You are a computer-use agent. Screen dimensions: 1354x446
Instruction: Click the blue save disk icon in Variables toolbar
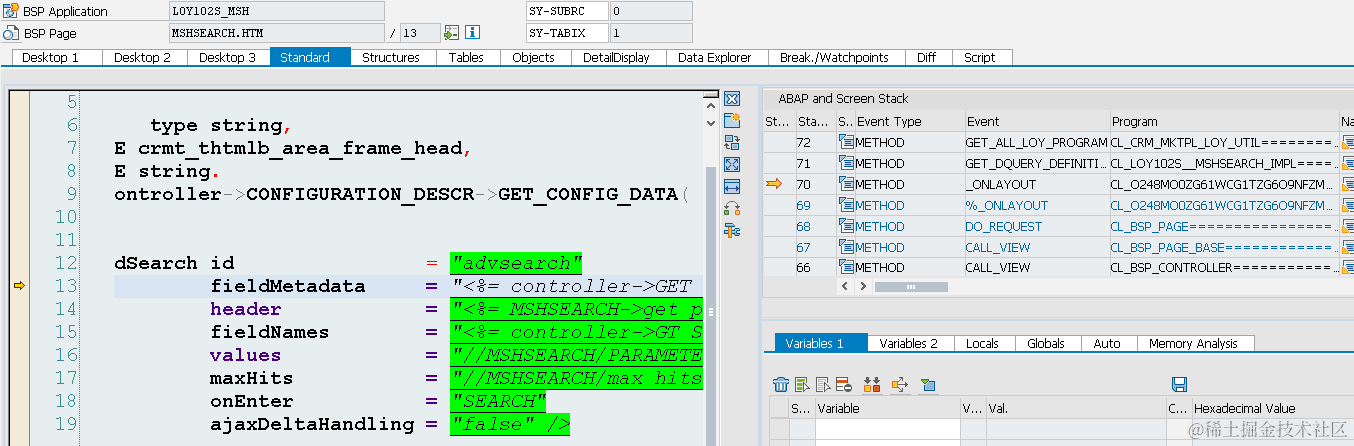[x=1179, y=384]
